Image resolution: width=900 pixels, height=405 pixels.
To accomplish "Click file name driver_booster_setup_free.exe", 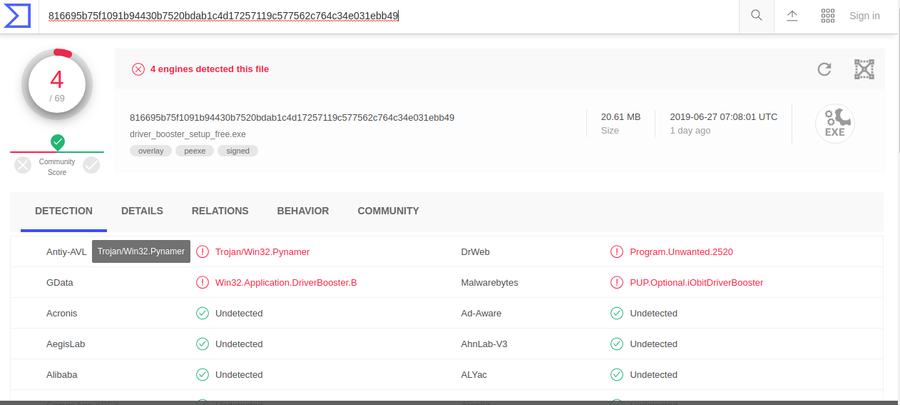I will coord(188,134).
